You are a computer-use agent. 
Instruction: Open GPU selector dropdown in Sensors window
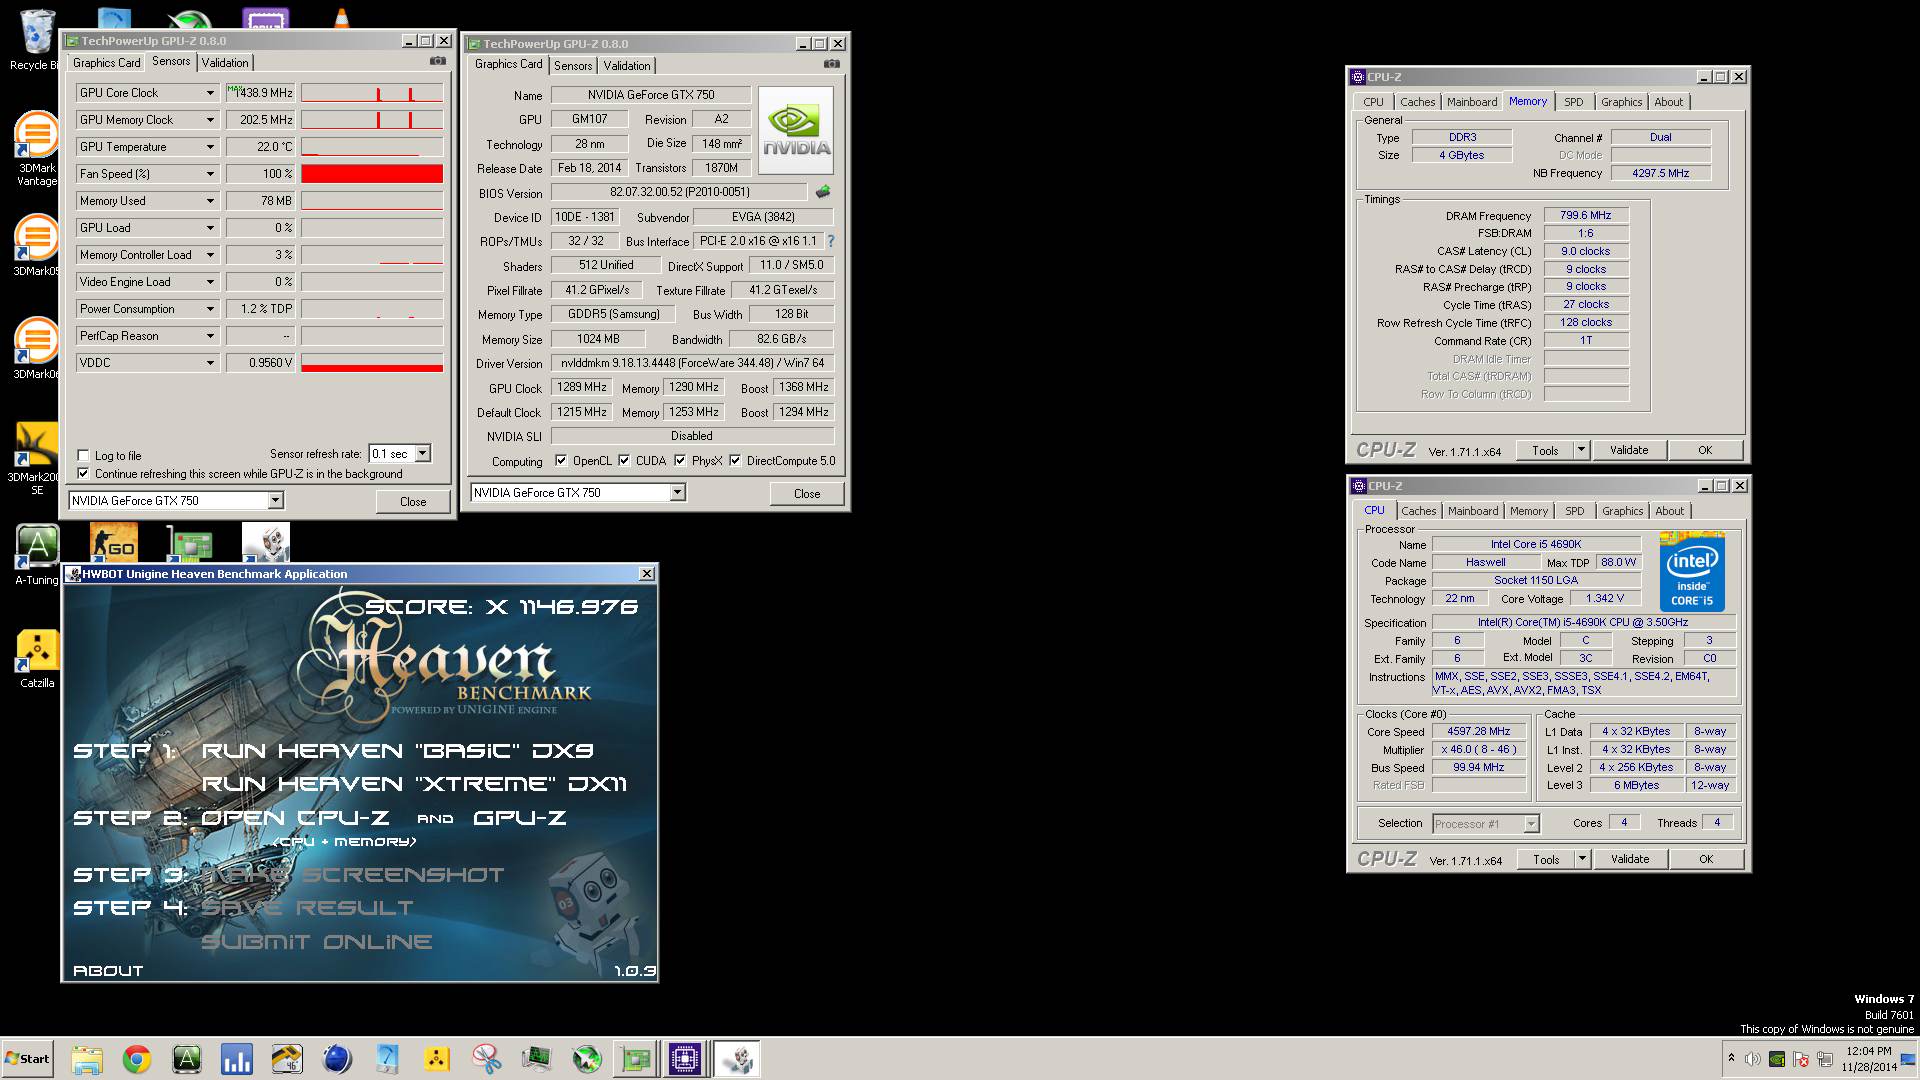pos(275,500)
